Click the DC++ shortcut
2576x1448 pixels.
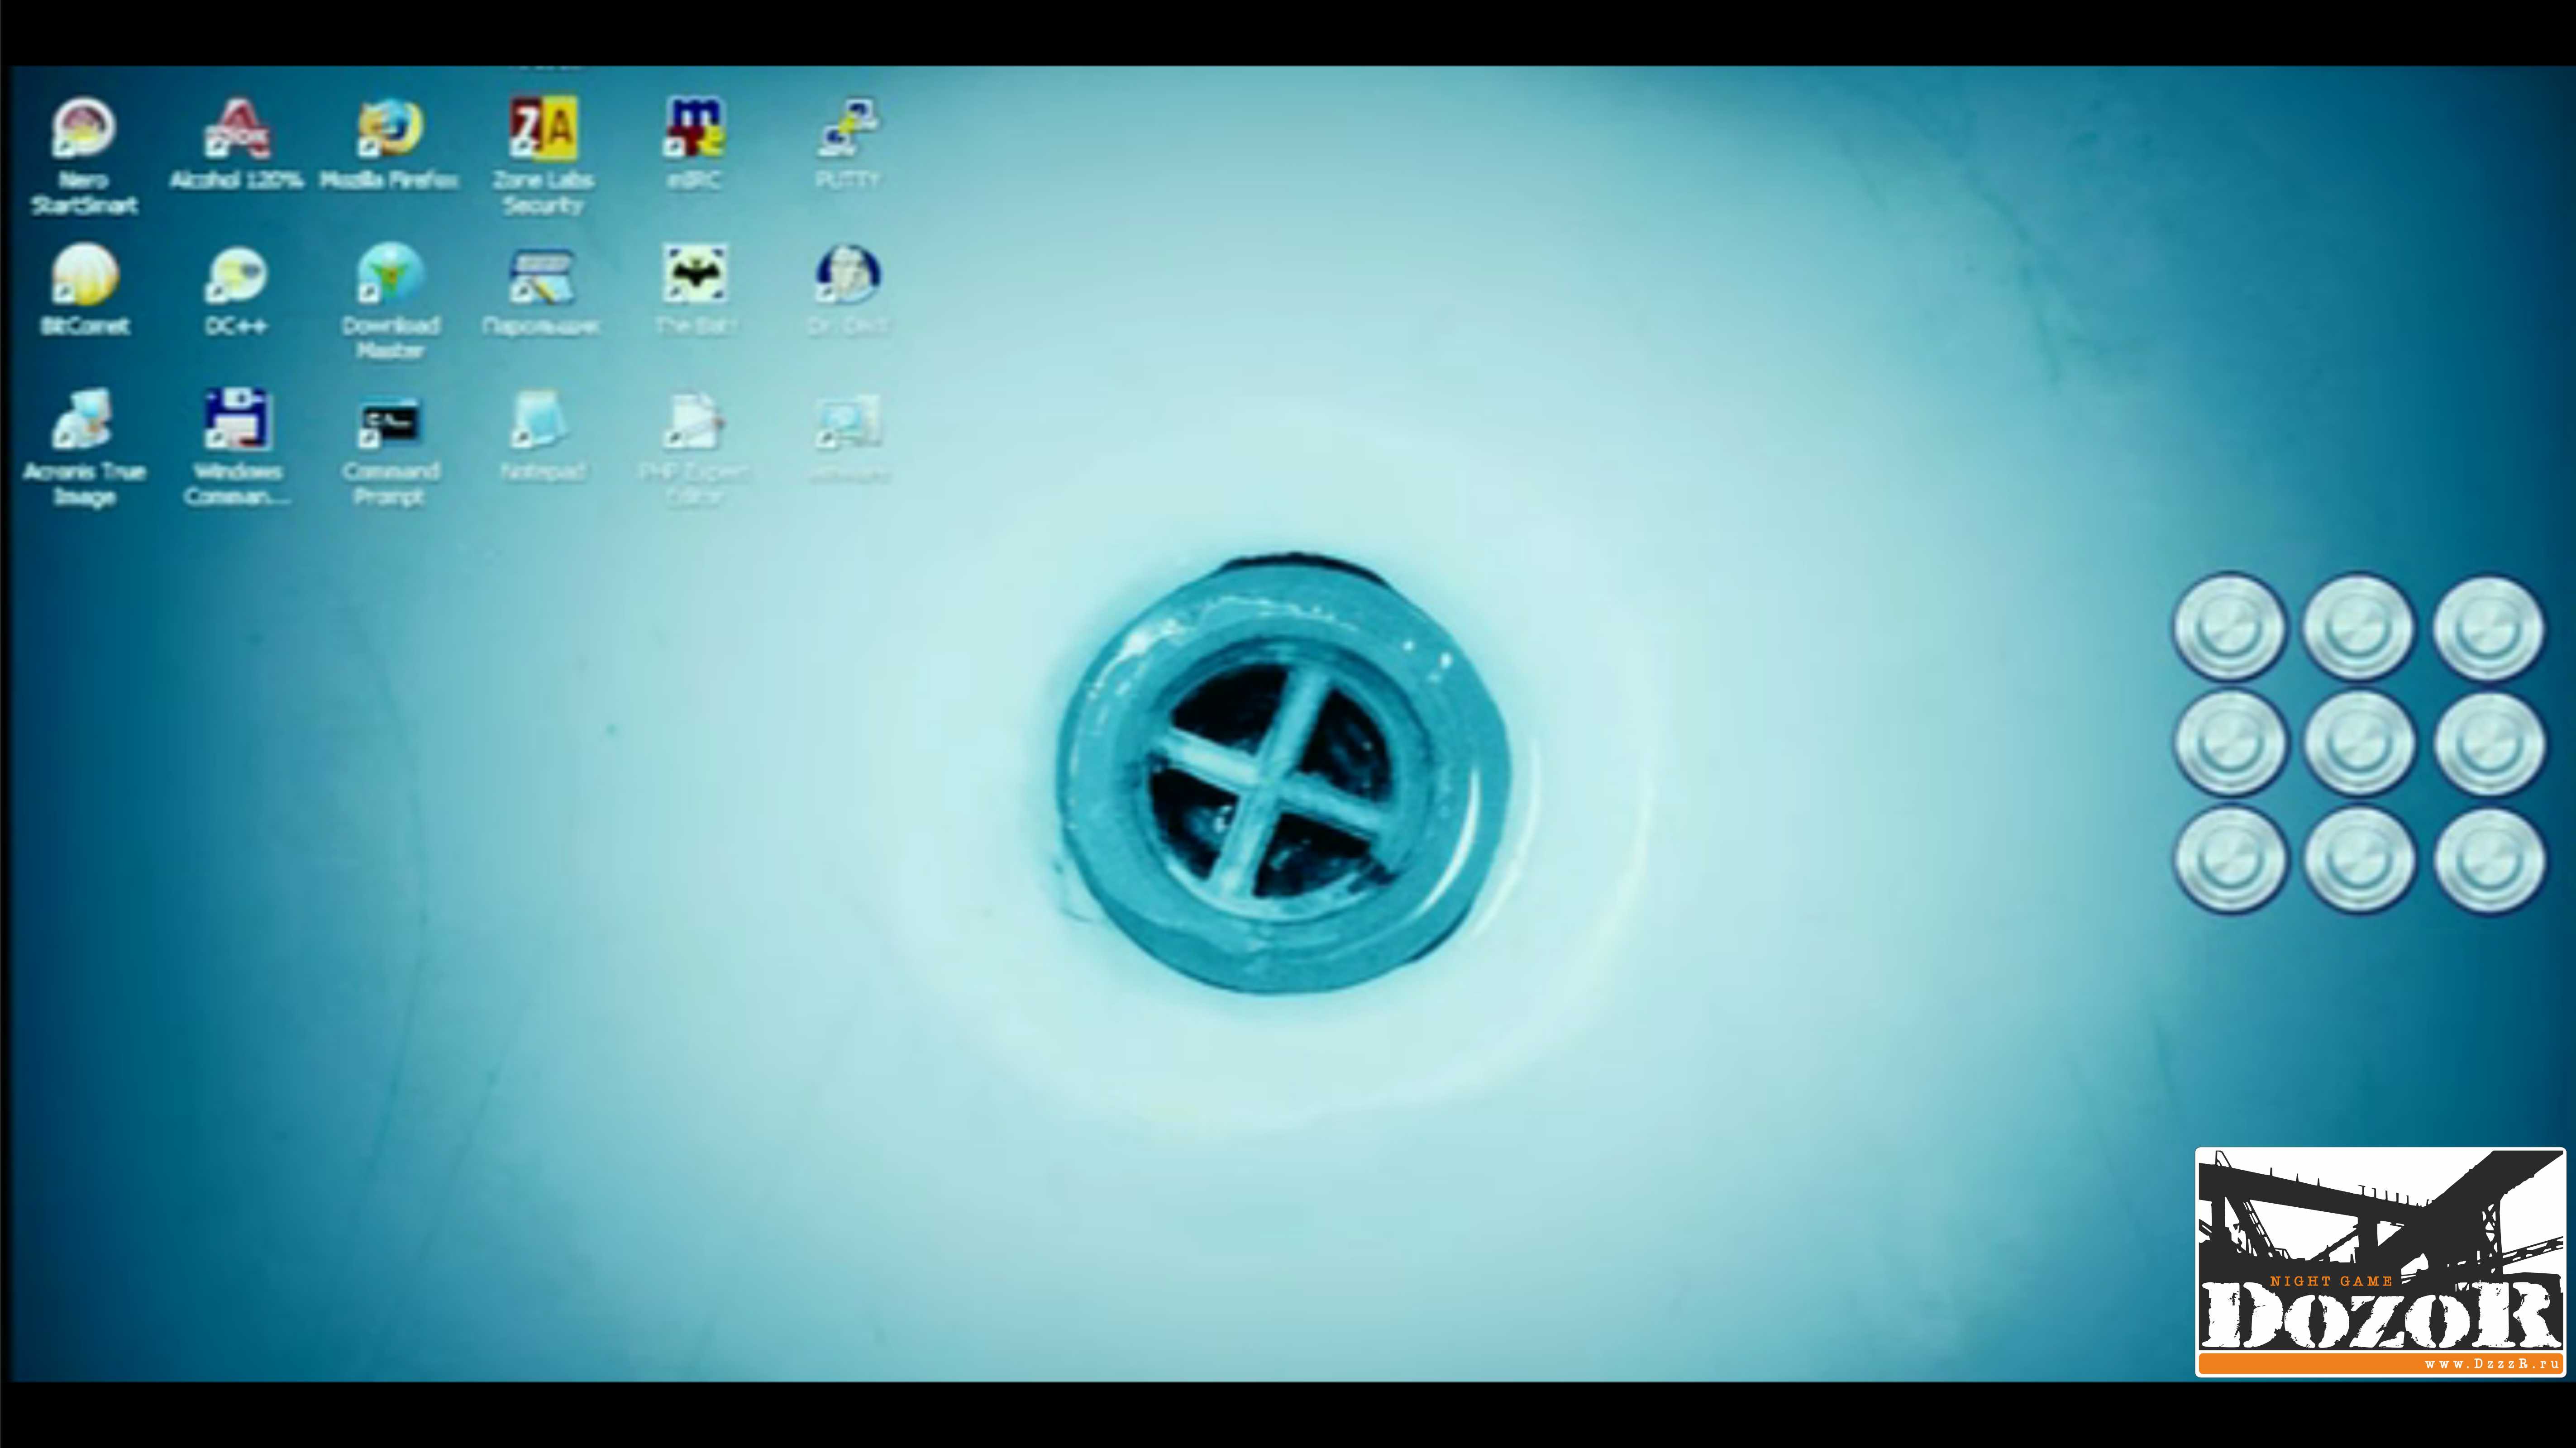tap(236, 275)
